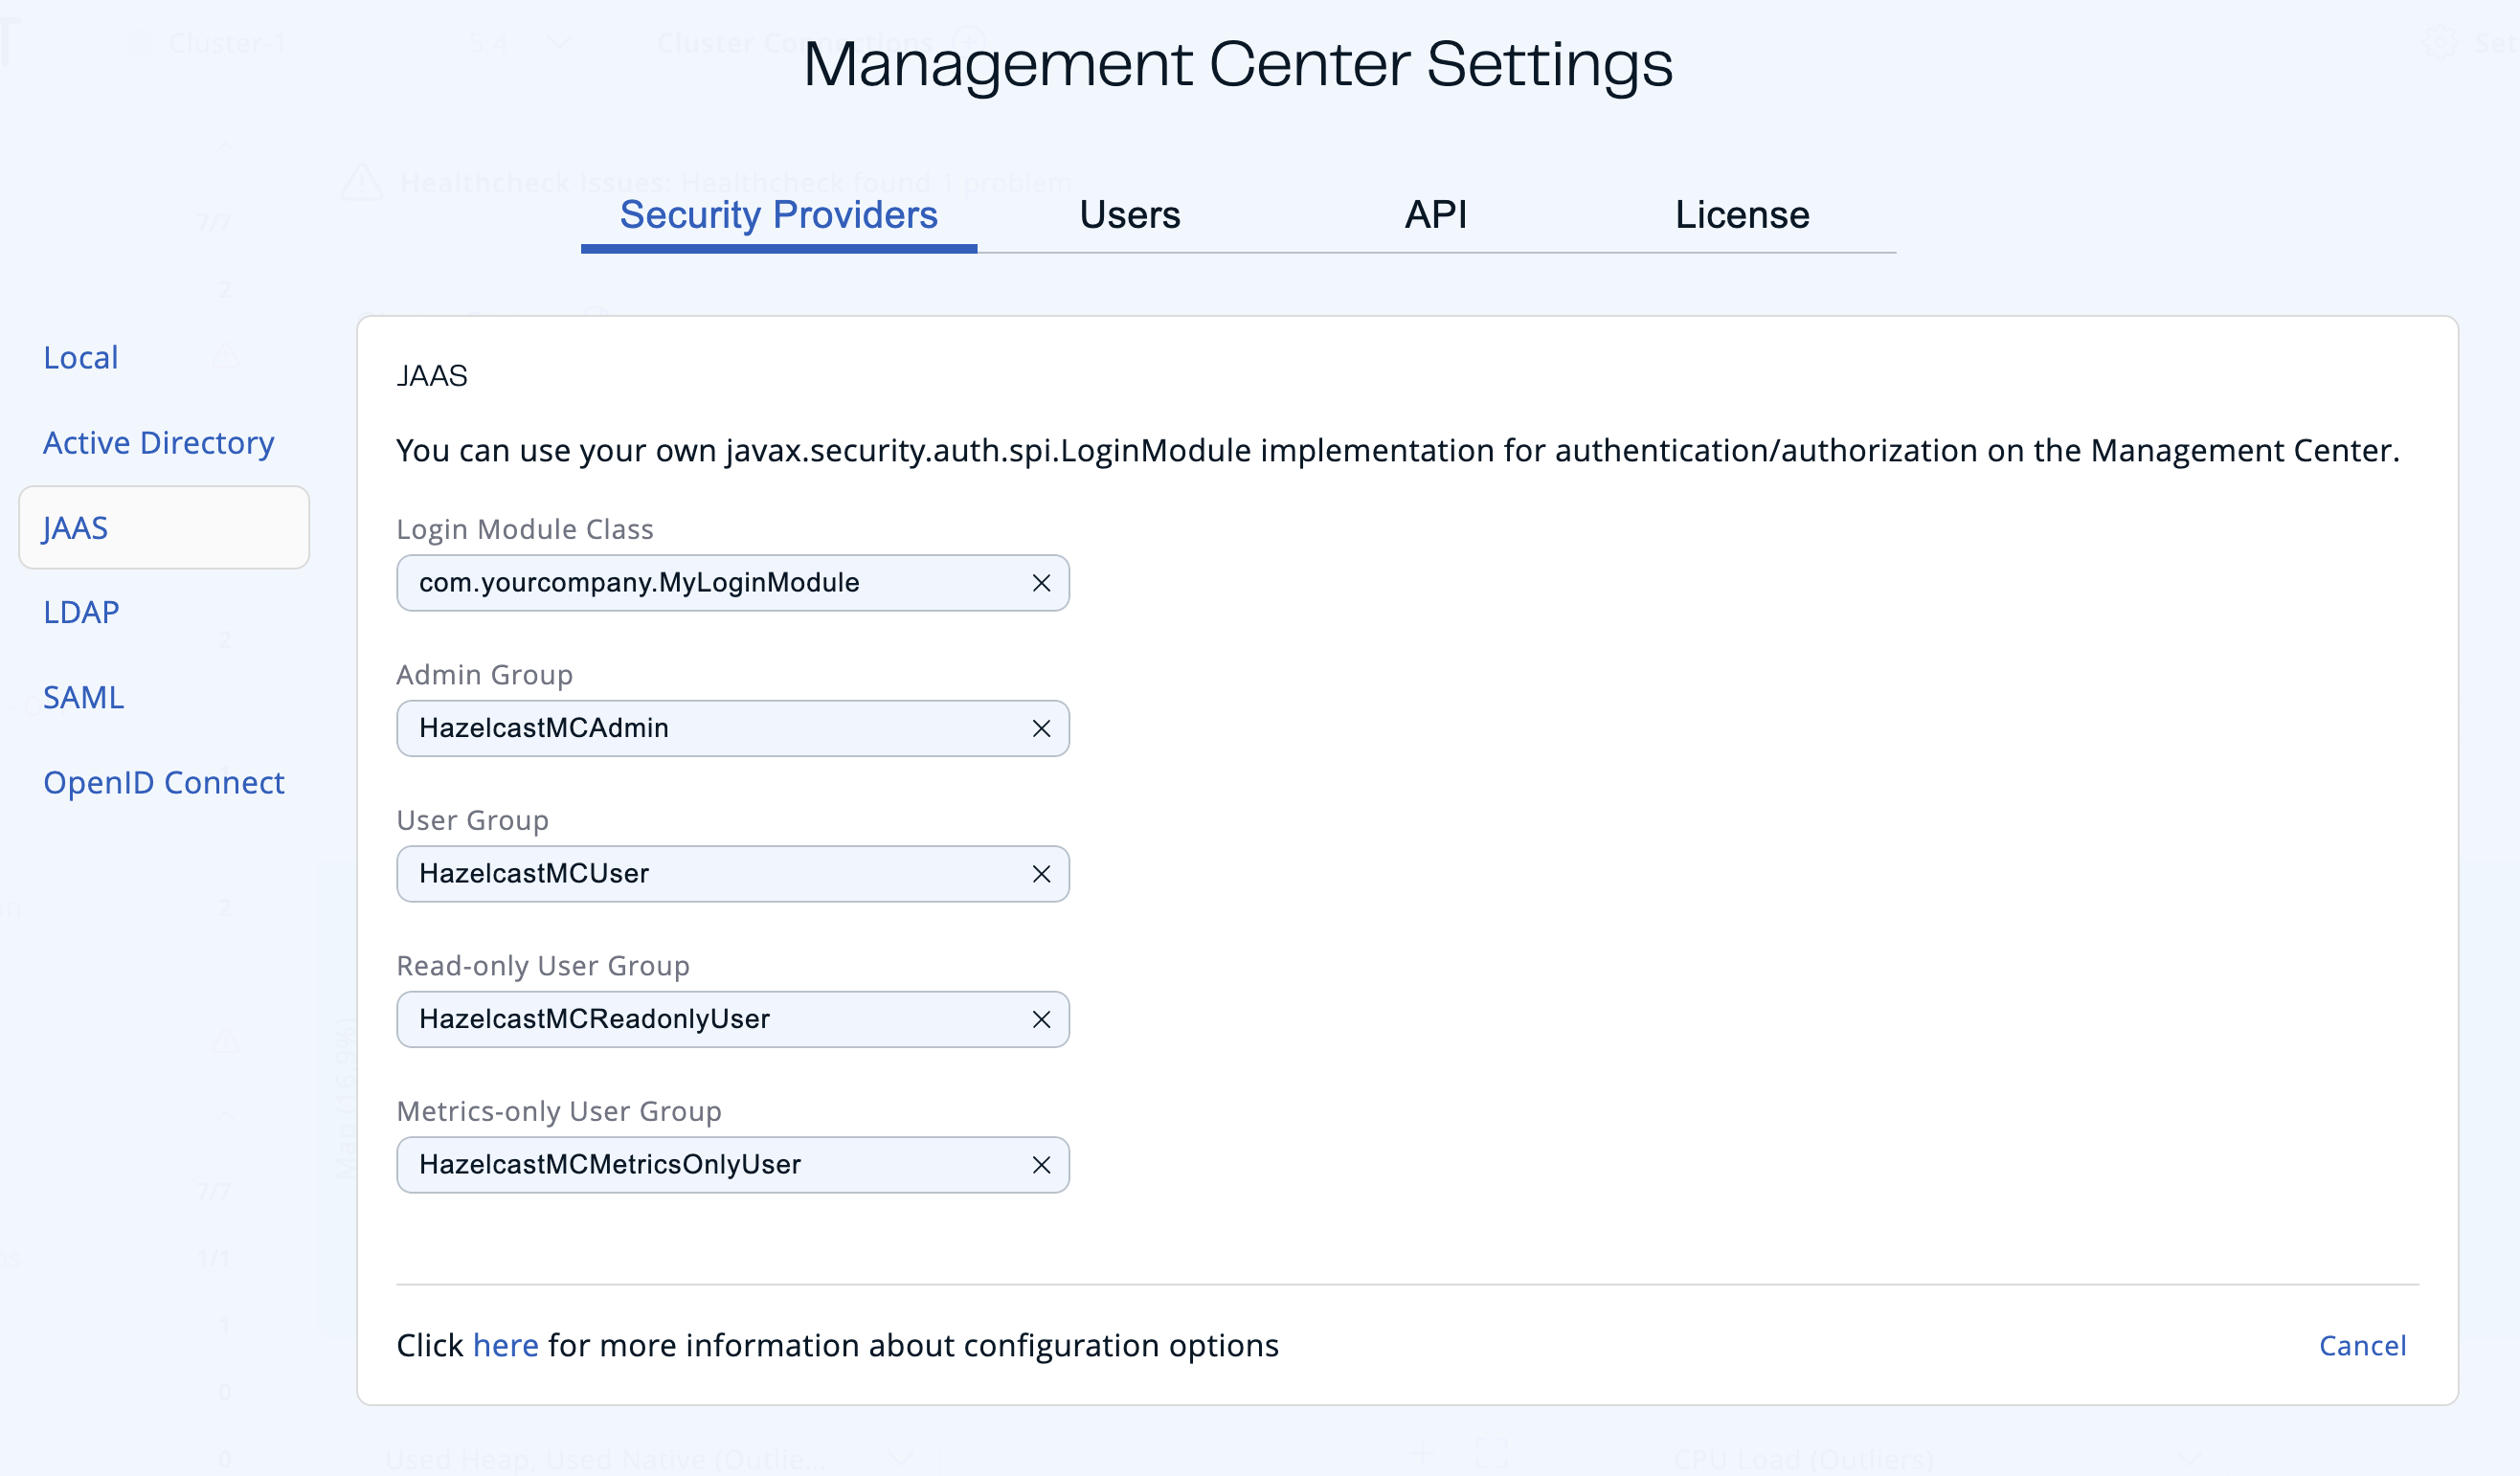The image size is (2520, 1476).
Task: Switch to the License tab
Action: click(1740, 214)
